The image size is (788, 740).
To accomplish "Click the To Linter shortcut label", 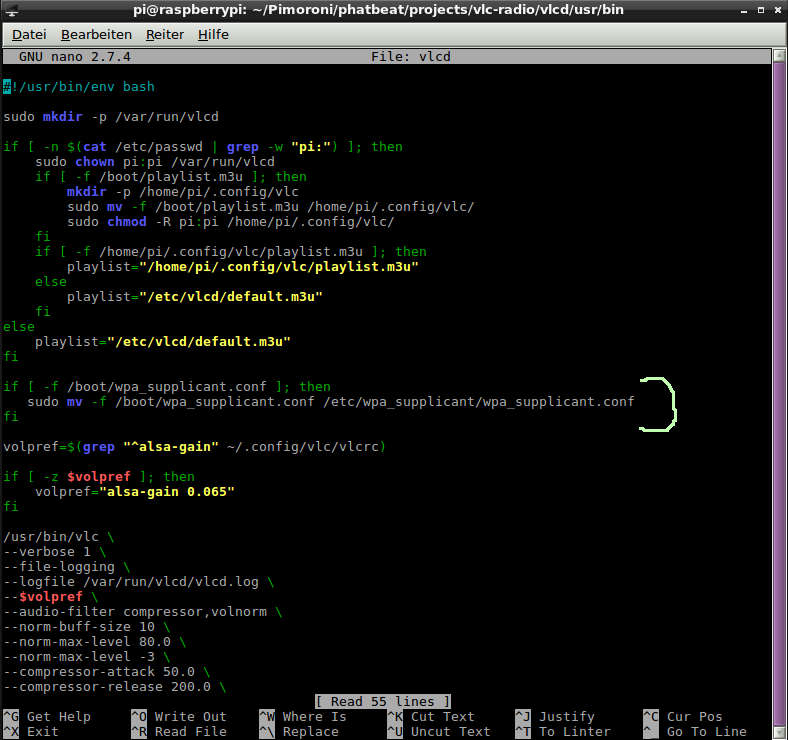I will coord(574,731).
